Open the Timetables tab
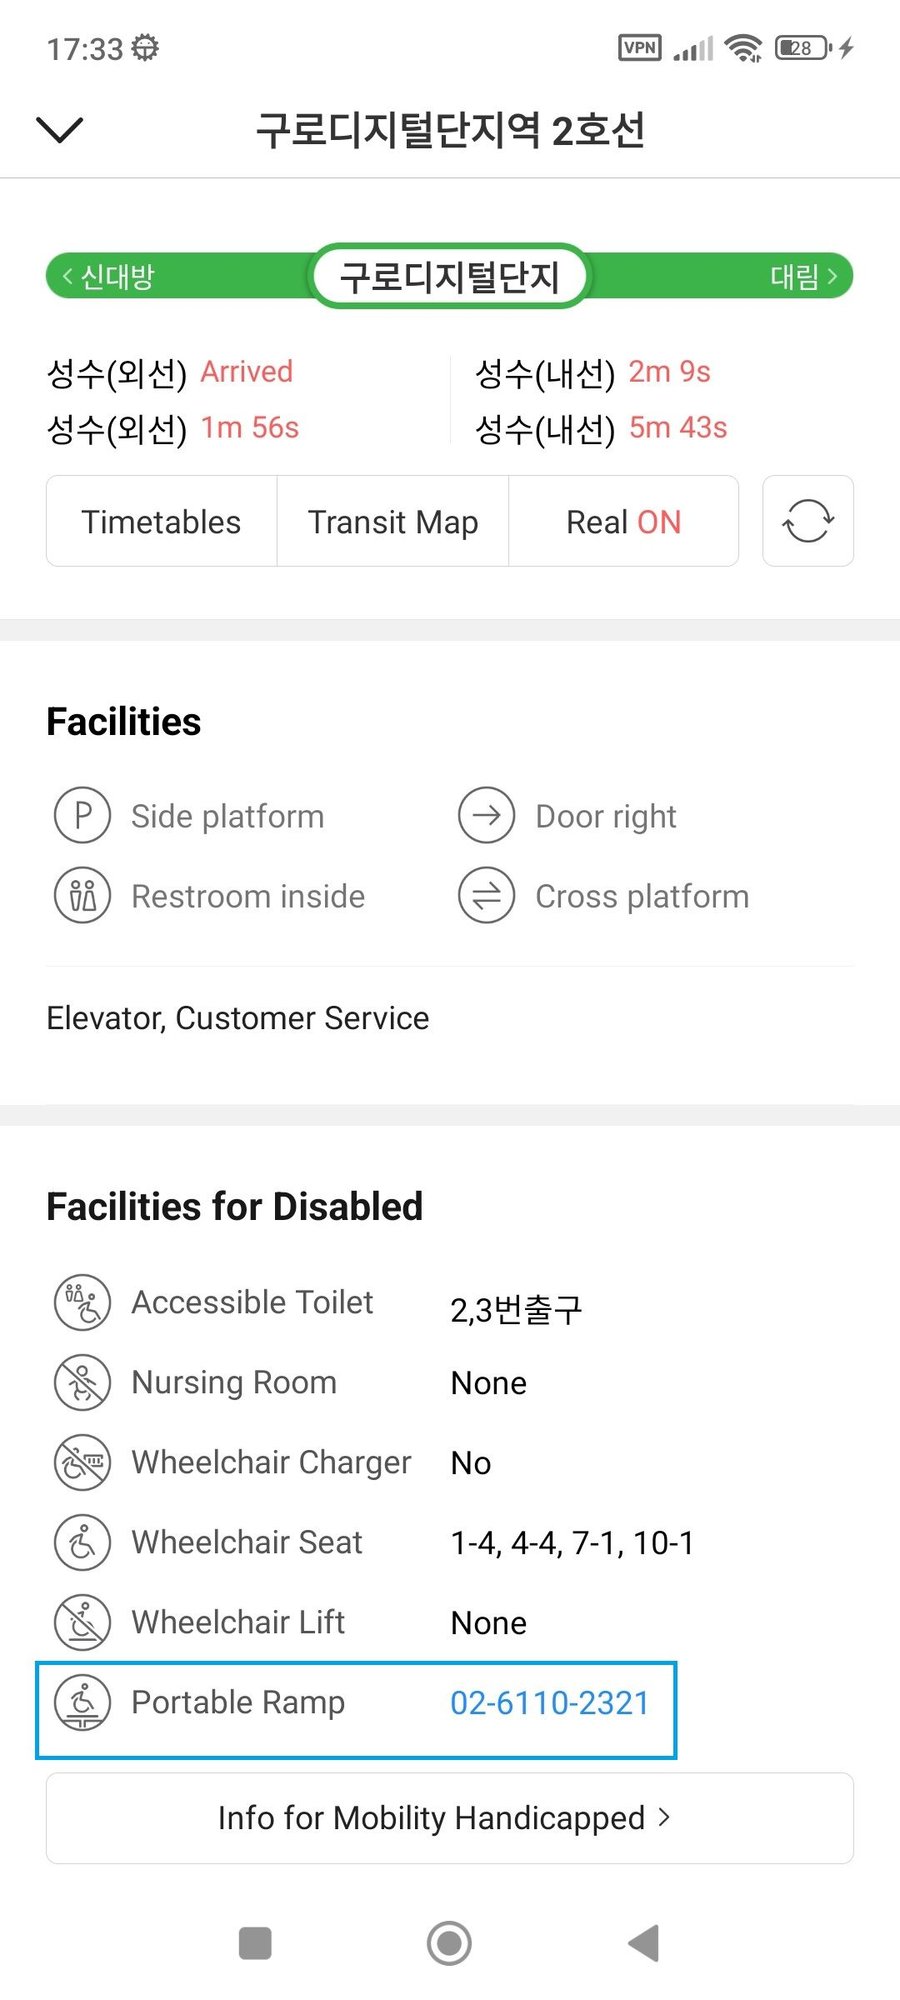The height and width of the screenshot is (2000, 900). [162, 521]
